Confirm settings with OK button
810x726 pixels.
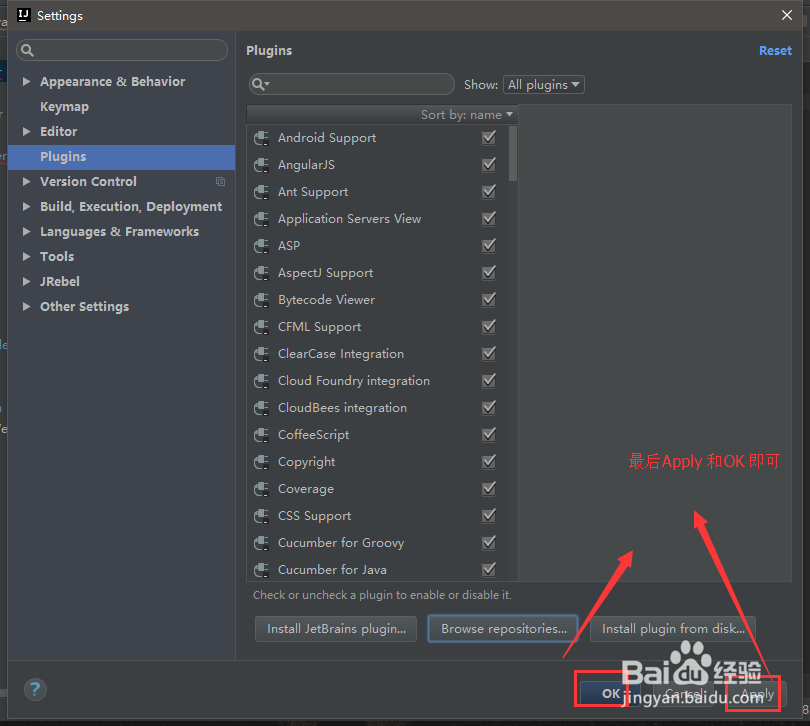click(x=610, y=693)
